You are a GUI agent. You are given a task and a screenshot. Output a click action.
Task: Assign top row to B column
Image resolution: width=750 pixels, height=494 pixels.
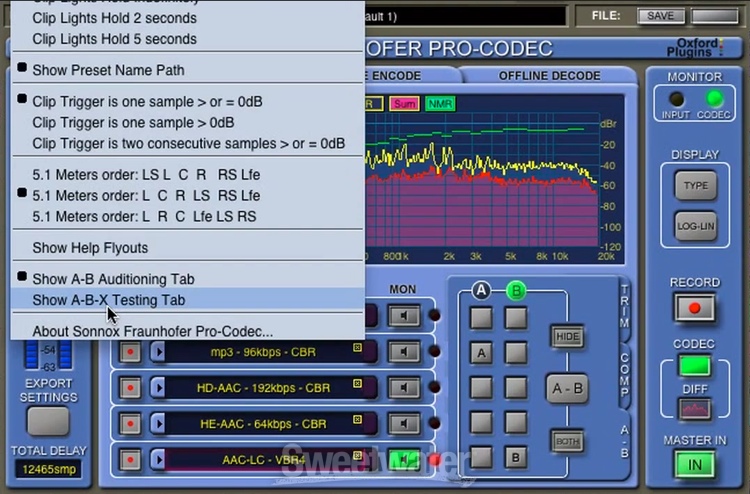[x=516, y=318]
